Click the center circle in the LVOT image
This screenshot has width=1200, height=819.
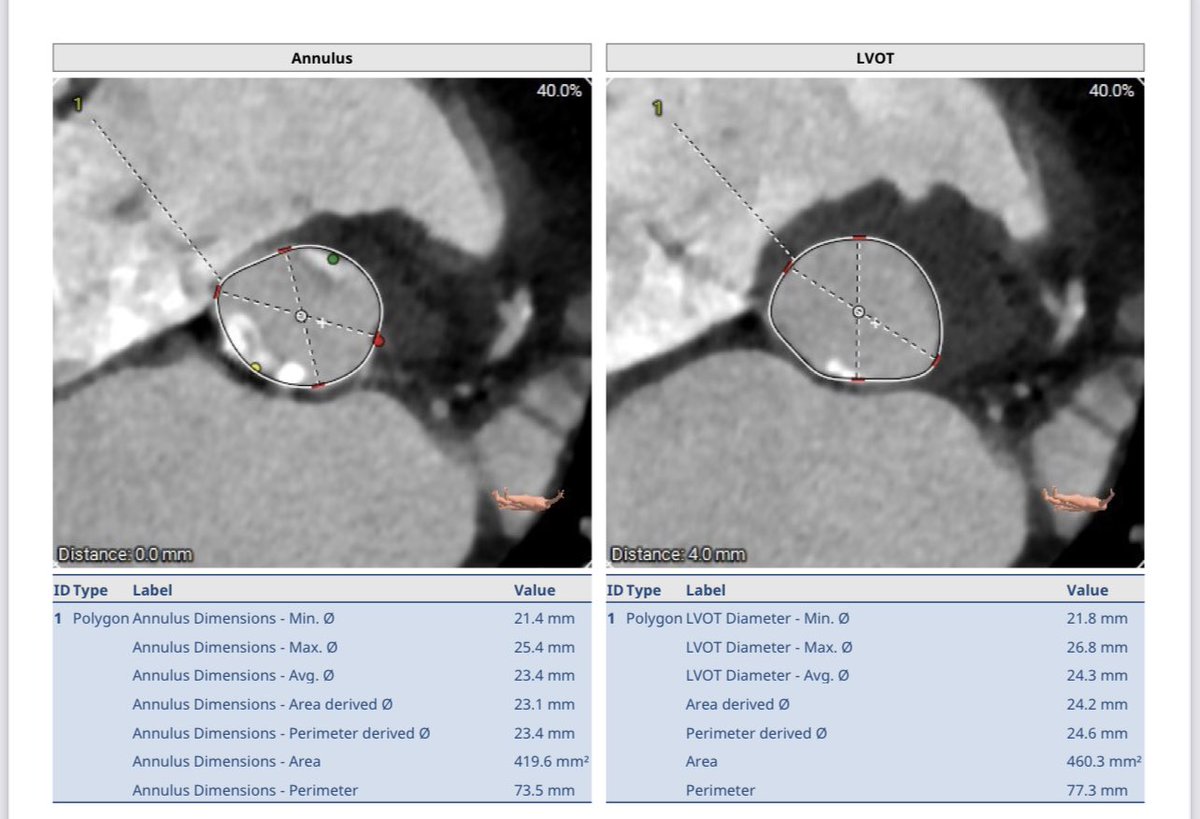857,312
